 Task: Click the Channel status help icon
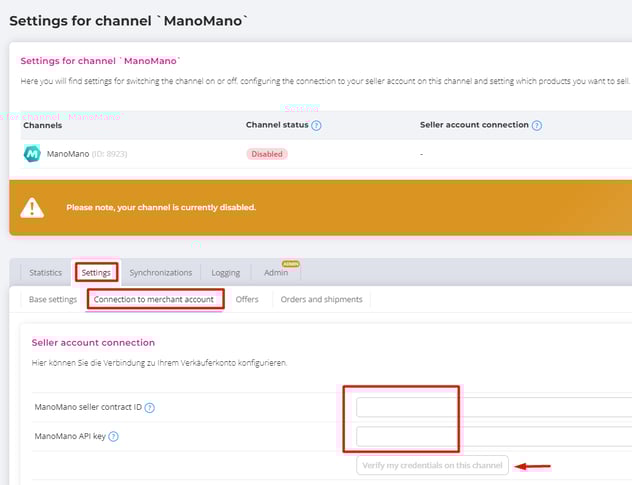pyautogui.click(x=316, y=125)
